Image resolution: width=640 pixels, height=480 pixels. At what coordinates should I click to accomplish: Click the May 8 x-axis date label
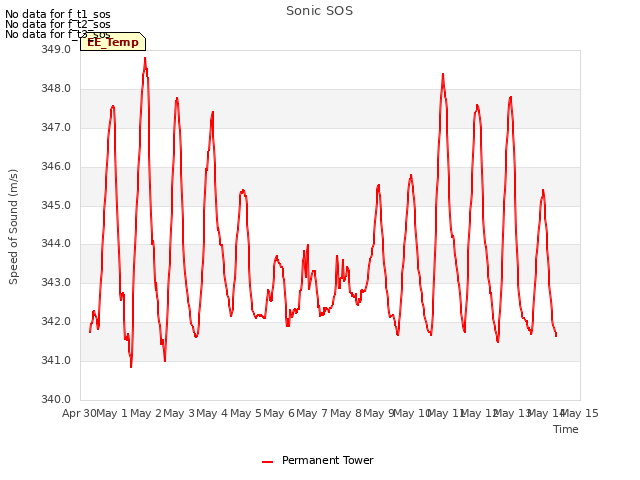[346, 413]
